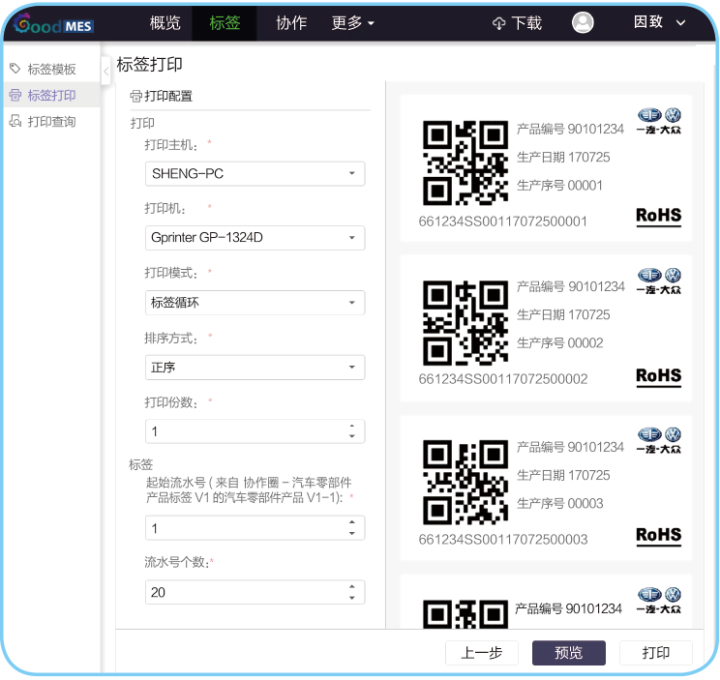Click the 流水号个数 field showing 20
The width and height of the screenshot is (720, 680).
pos(255,592)
